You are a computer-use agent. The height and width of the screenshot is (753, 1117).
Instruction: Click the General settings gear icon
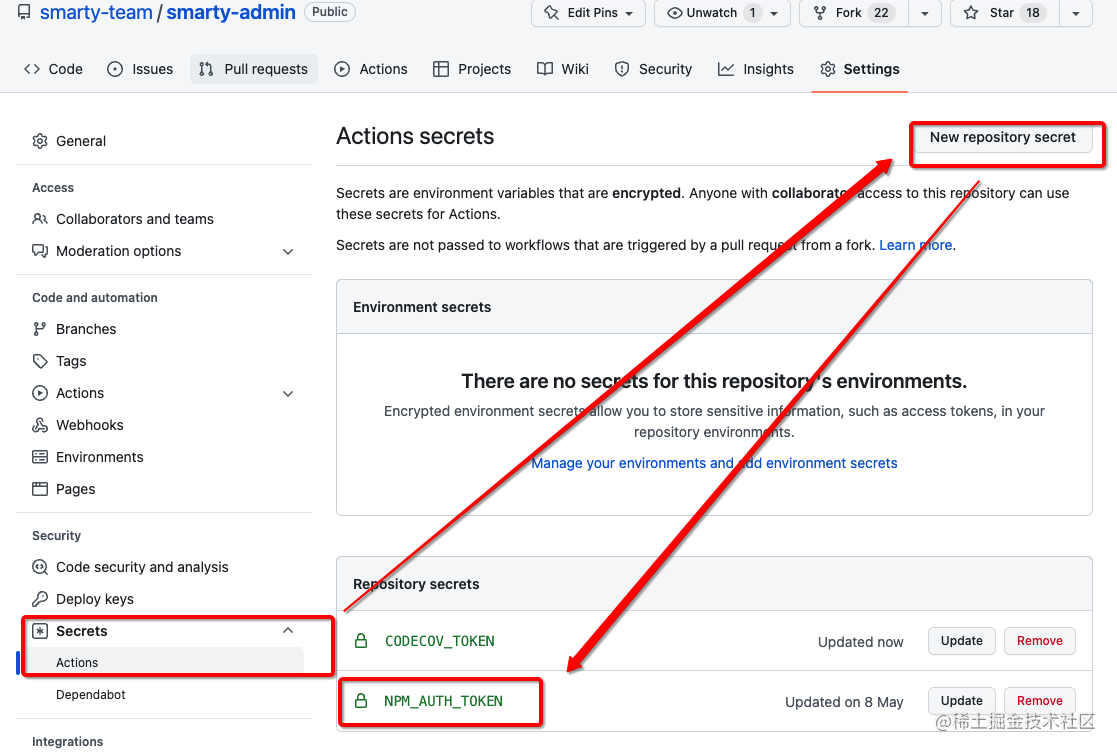(40, 141)
